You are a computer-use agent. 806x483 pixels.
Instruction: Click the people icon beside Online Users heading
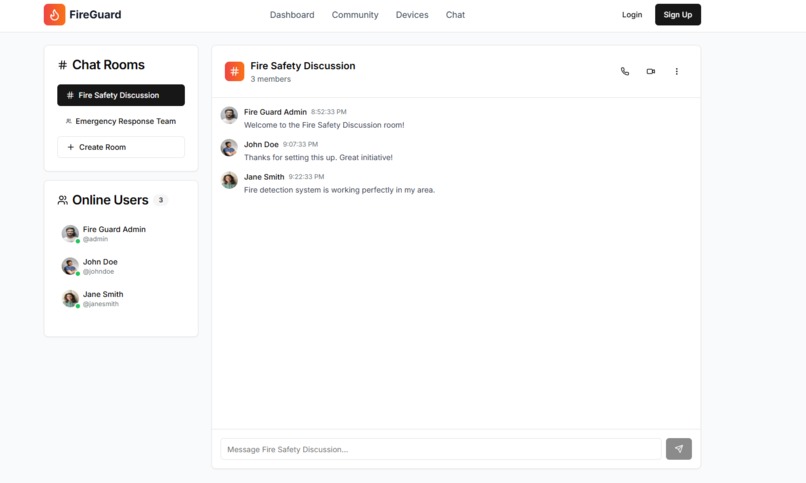point(63,200)
